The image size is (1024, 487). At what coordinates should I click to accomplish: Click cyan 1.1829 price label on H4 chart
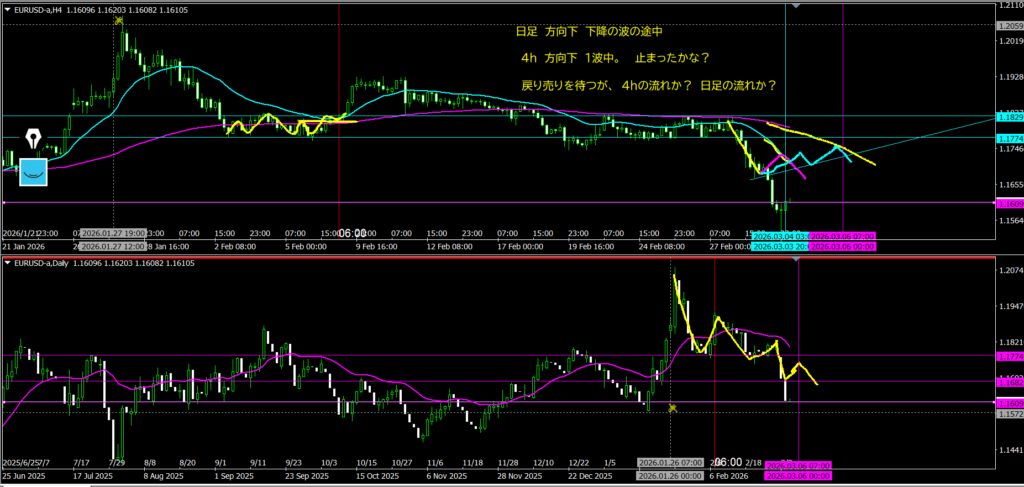[x=1008, y=117]
